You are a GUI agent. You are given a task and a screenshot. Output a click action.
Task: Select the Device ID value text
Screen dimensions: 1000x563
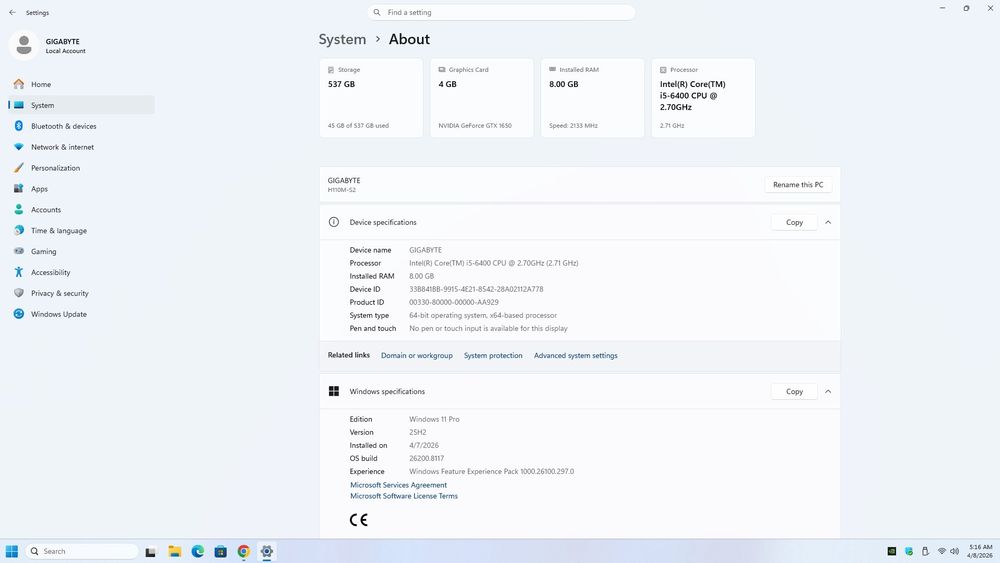point(476,289)
